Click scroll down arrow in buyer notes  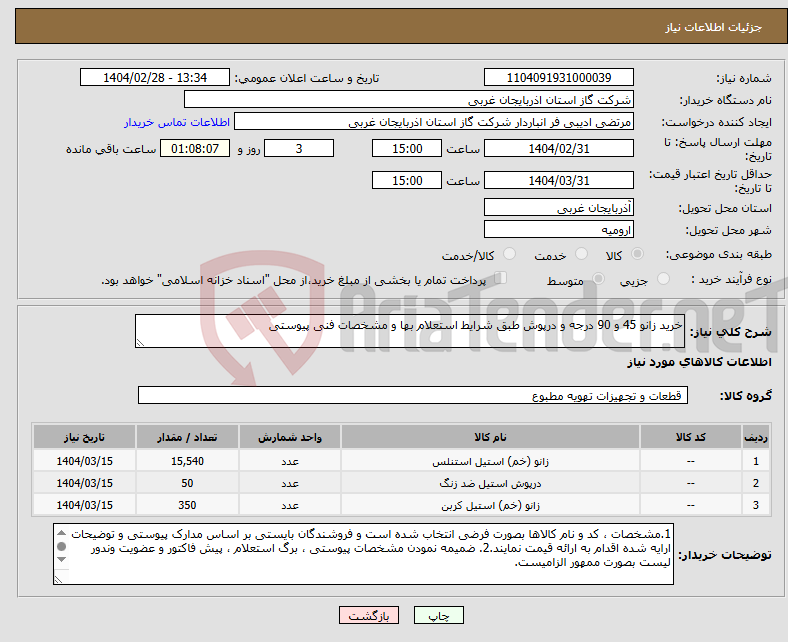(61, 560)
